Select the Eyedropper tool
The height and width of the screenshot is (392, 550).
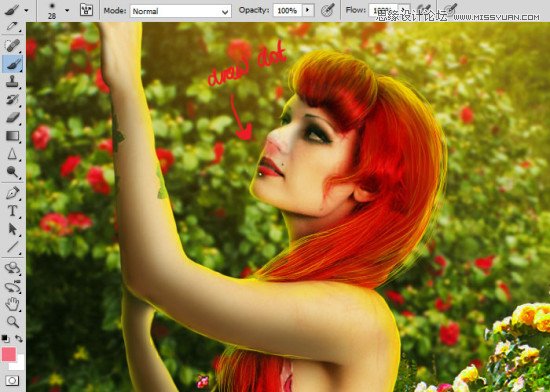13,26
